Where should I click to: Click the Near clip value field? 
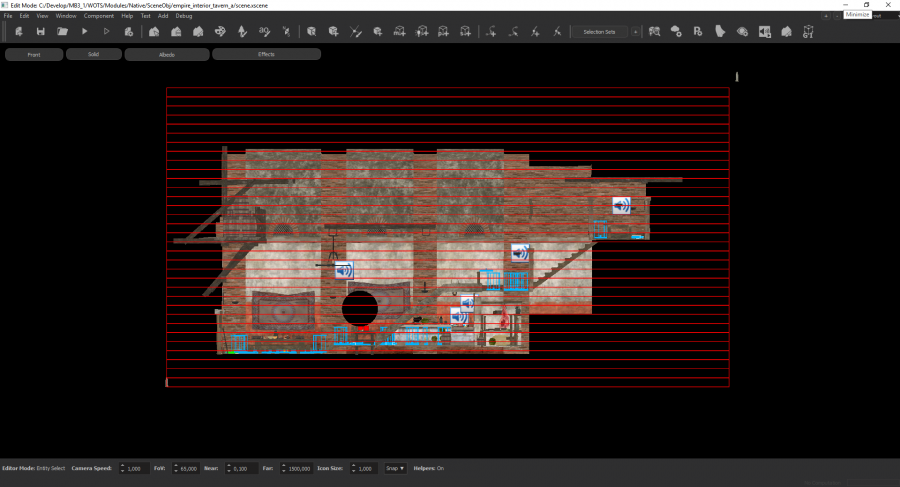[240, 469]
